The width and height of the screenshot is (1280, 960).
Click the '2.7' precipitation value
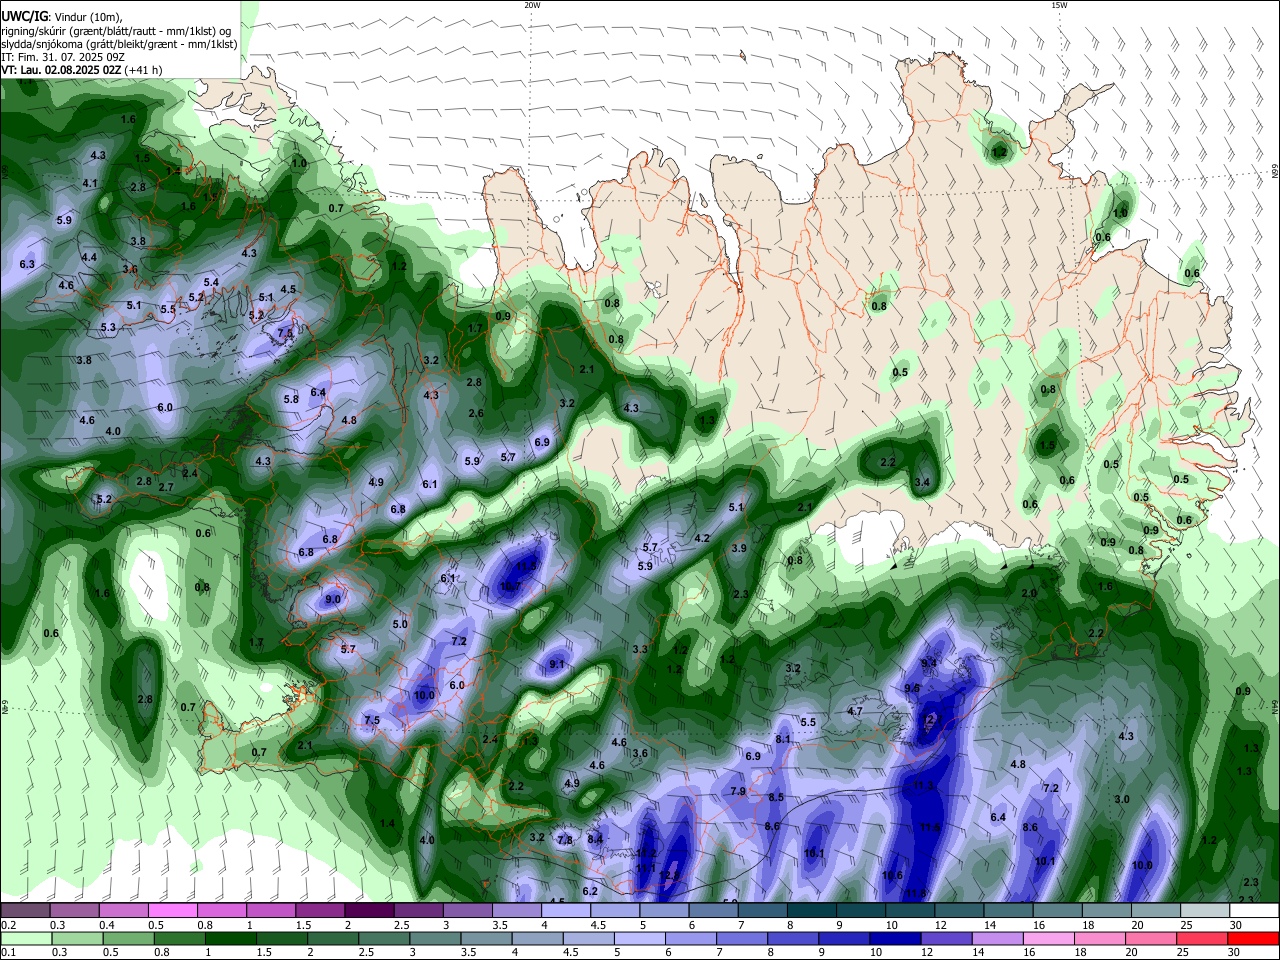pyautogui.click(x=166, y=487)
